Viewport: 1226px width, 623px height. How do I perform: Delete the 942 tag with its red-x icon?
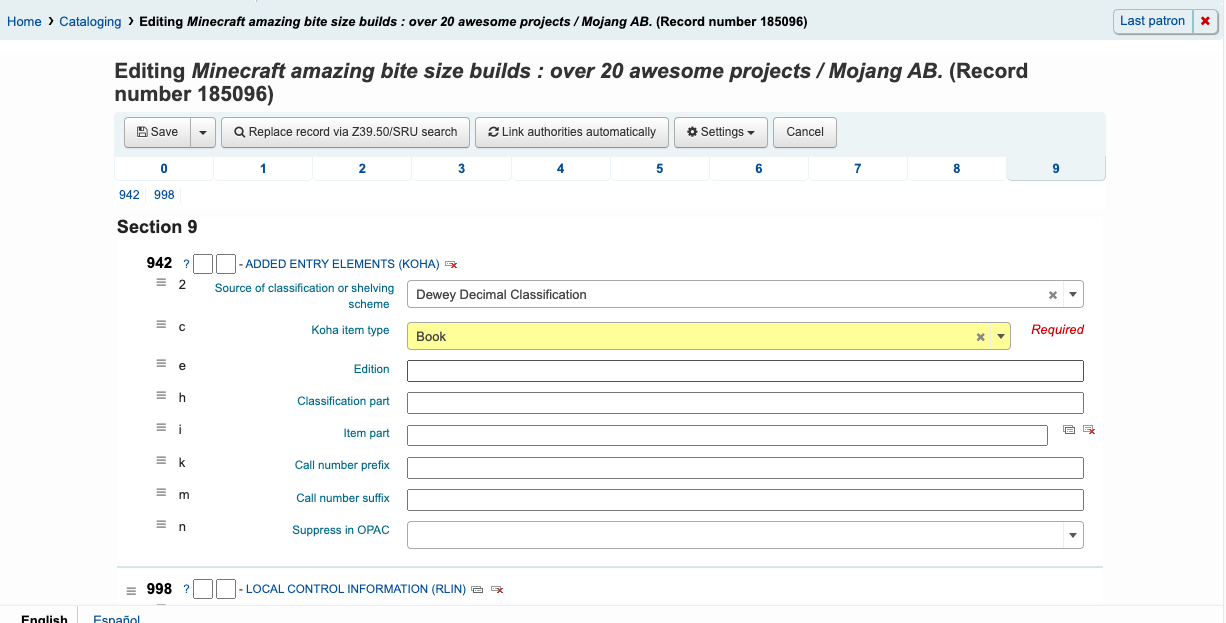pyautogui.click(x=451, y=265)
